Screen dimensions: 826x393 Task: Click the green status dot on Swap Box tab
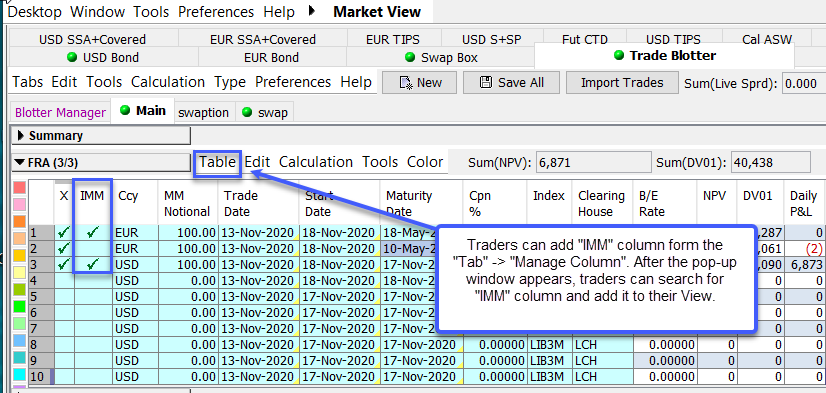coord(409,57)
